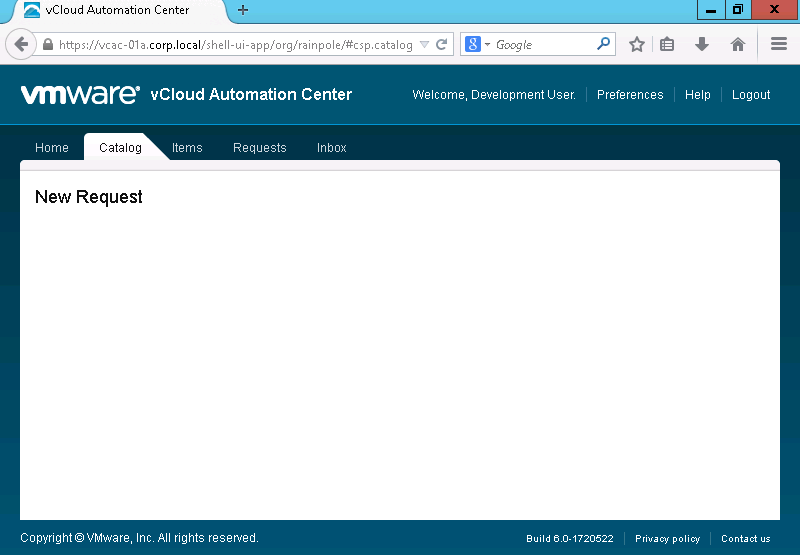Open the Help link
The height and width of the screenshot is (555, 800).
(x=697, y=94)
